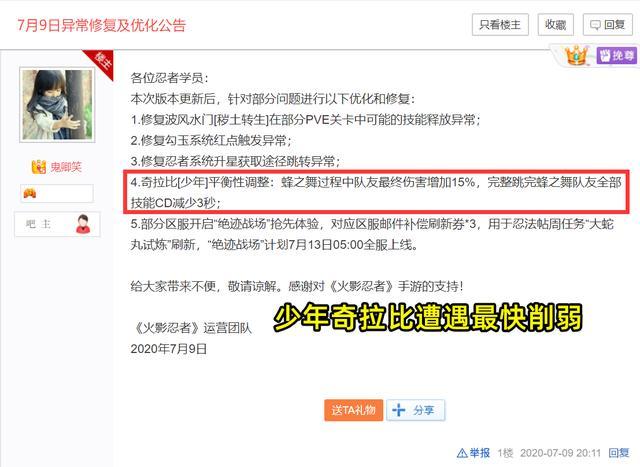This screenshot has width=640, height=467.
Task: Click the 收藏 button to bookmark the post
Action: coord(556,25)
